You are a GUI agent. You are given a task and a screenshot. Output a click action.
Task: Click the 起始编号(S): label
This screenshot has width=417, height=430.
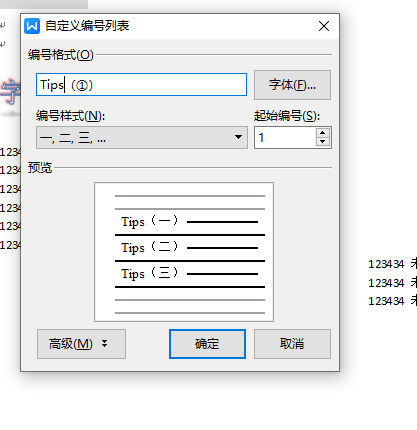[x=287, y=116]
